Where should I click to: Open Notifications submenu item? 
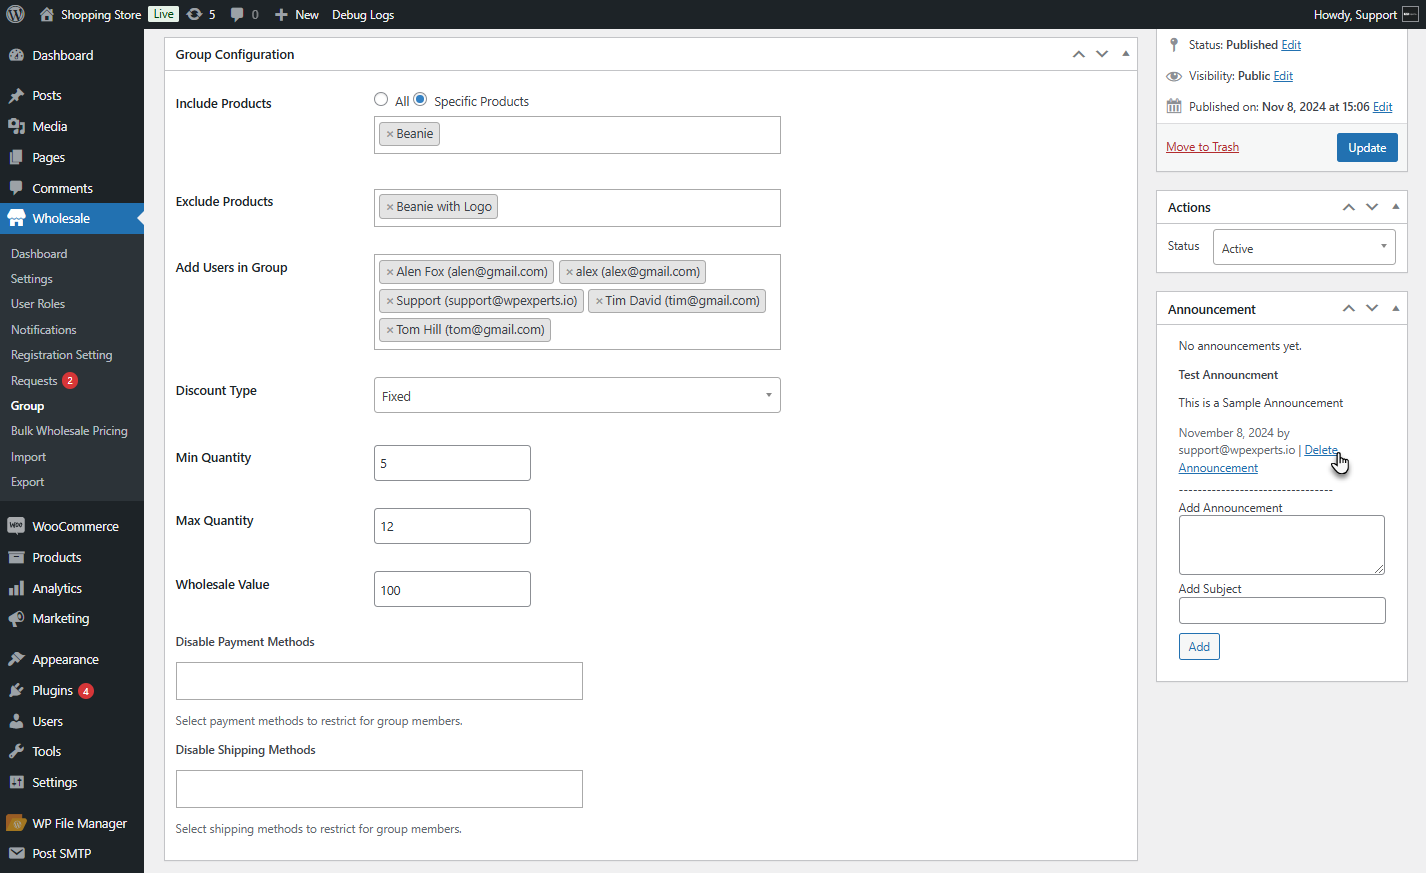(44, 330)
